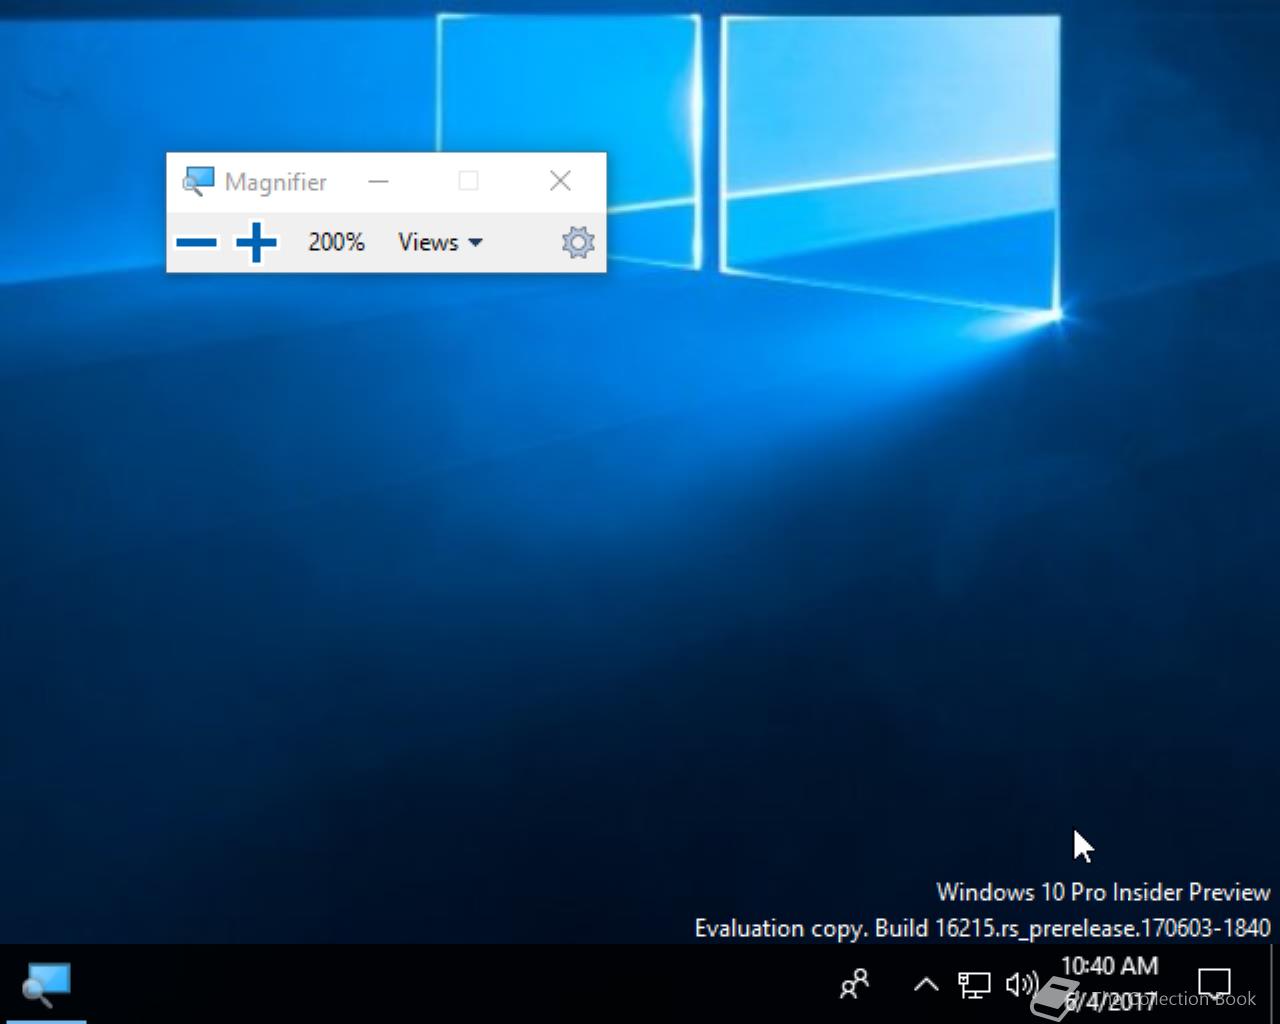Click the disabled maximize button of Magnifier
This screenshot has width=1280, height=1024.
(468, 181)
